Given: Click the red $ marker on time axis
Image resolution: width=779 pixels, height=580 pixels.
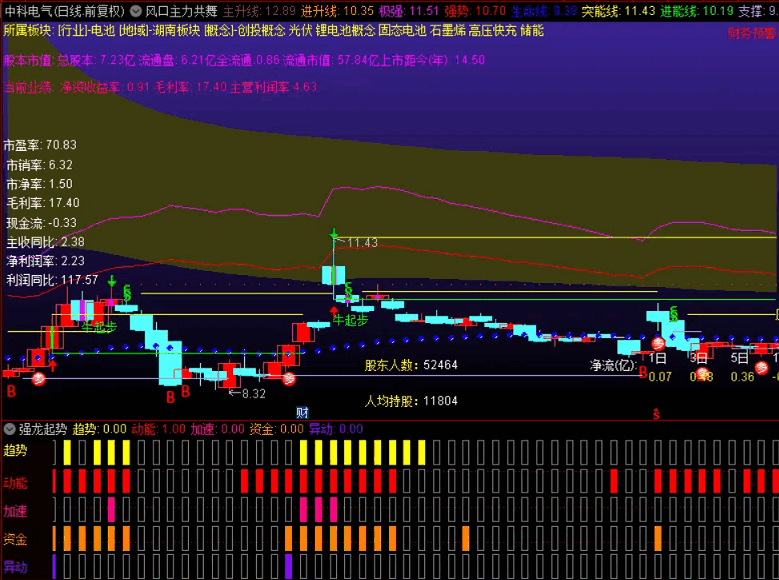Looking at the screenshot, I should [x=656, y=414].
